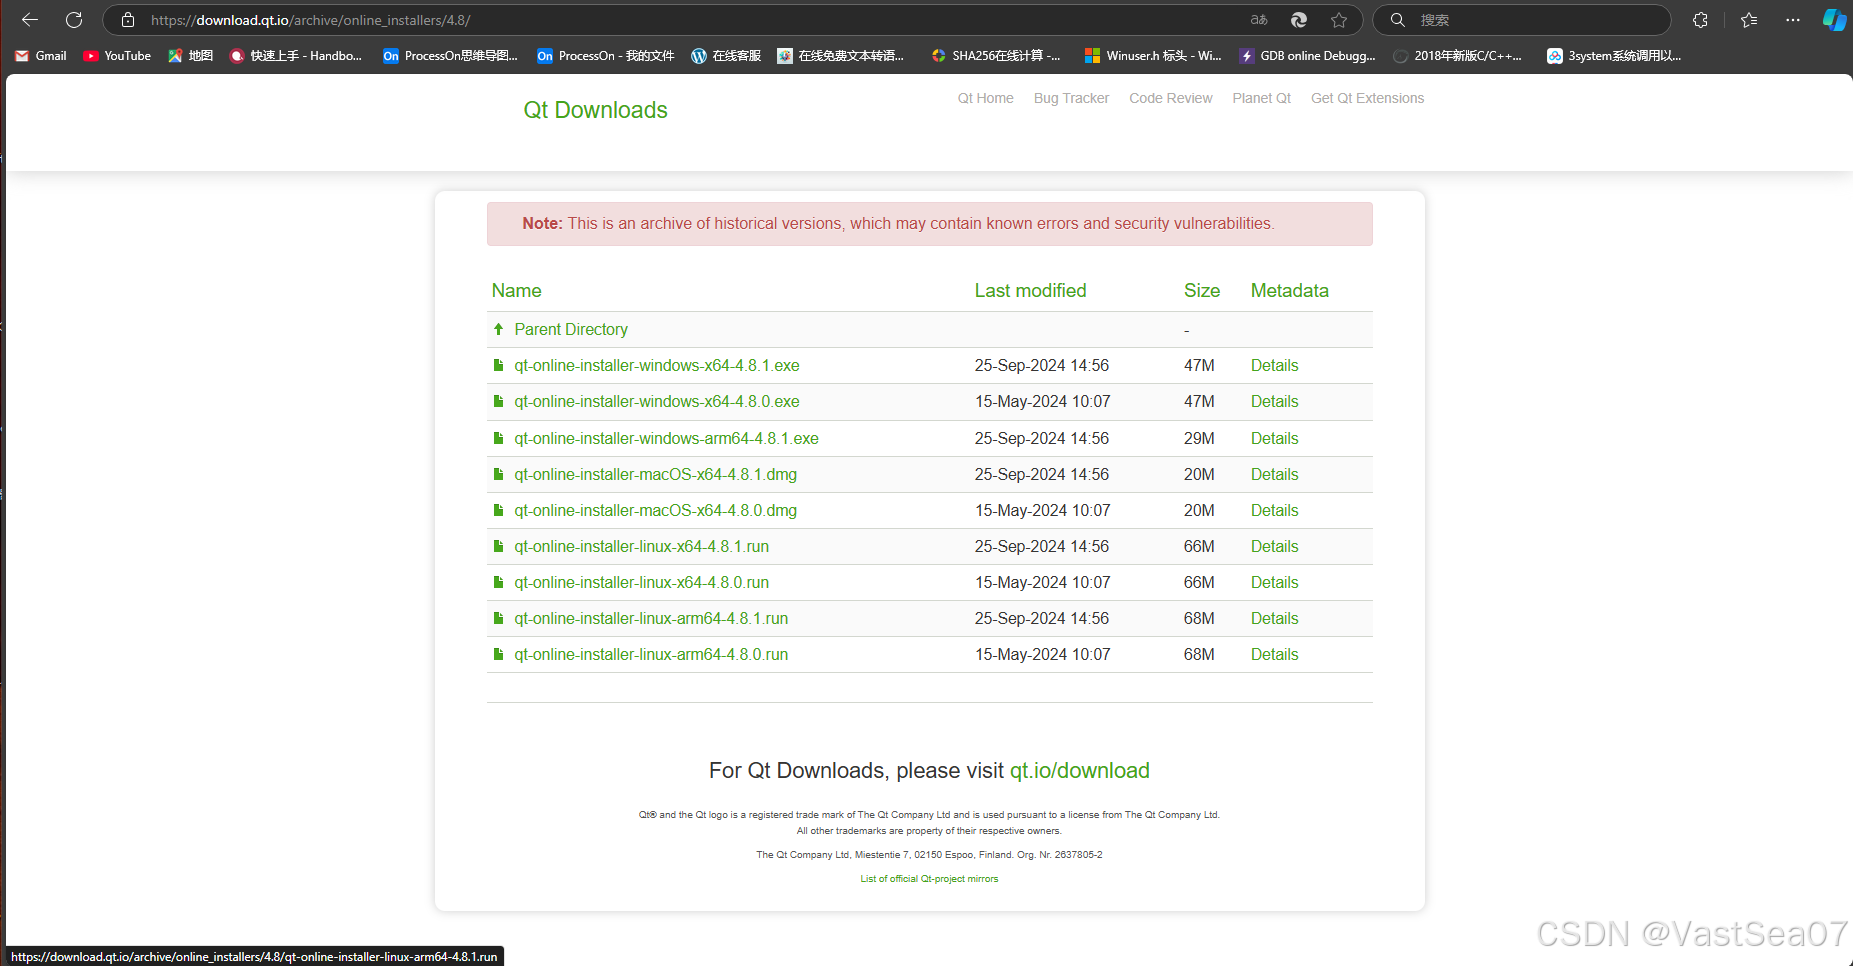Open the Bug Tracker navigation link
The height and width of the screenshot is (966, 1853).
pos(1071,98)
